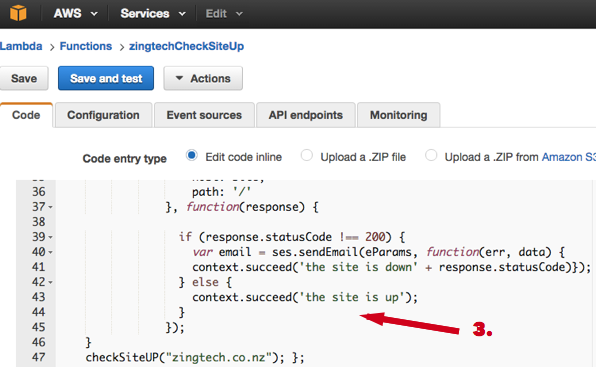
Task: Click 'function(response)' code on line 37
Action: [246, 207]
